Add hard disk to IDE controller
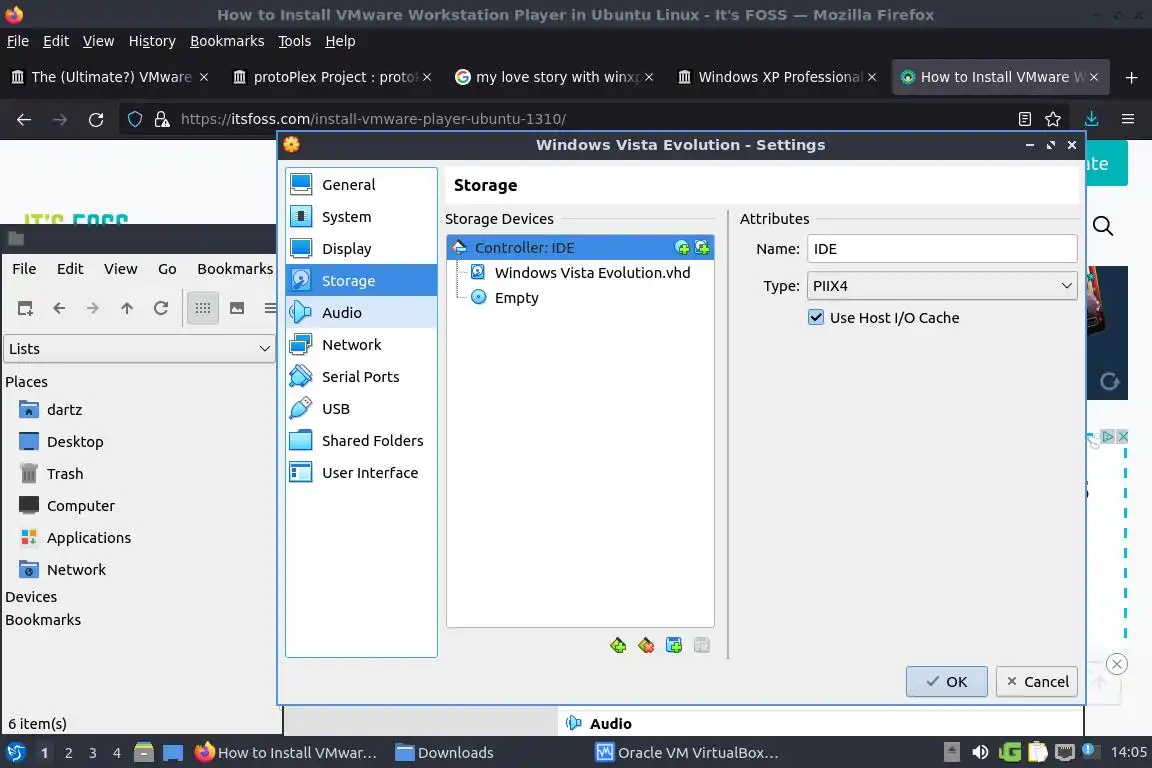The image size is (1152, 768). pos(702,248)
